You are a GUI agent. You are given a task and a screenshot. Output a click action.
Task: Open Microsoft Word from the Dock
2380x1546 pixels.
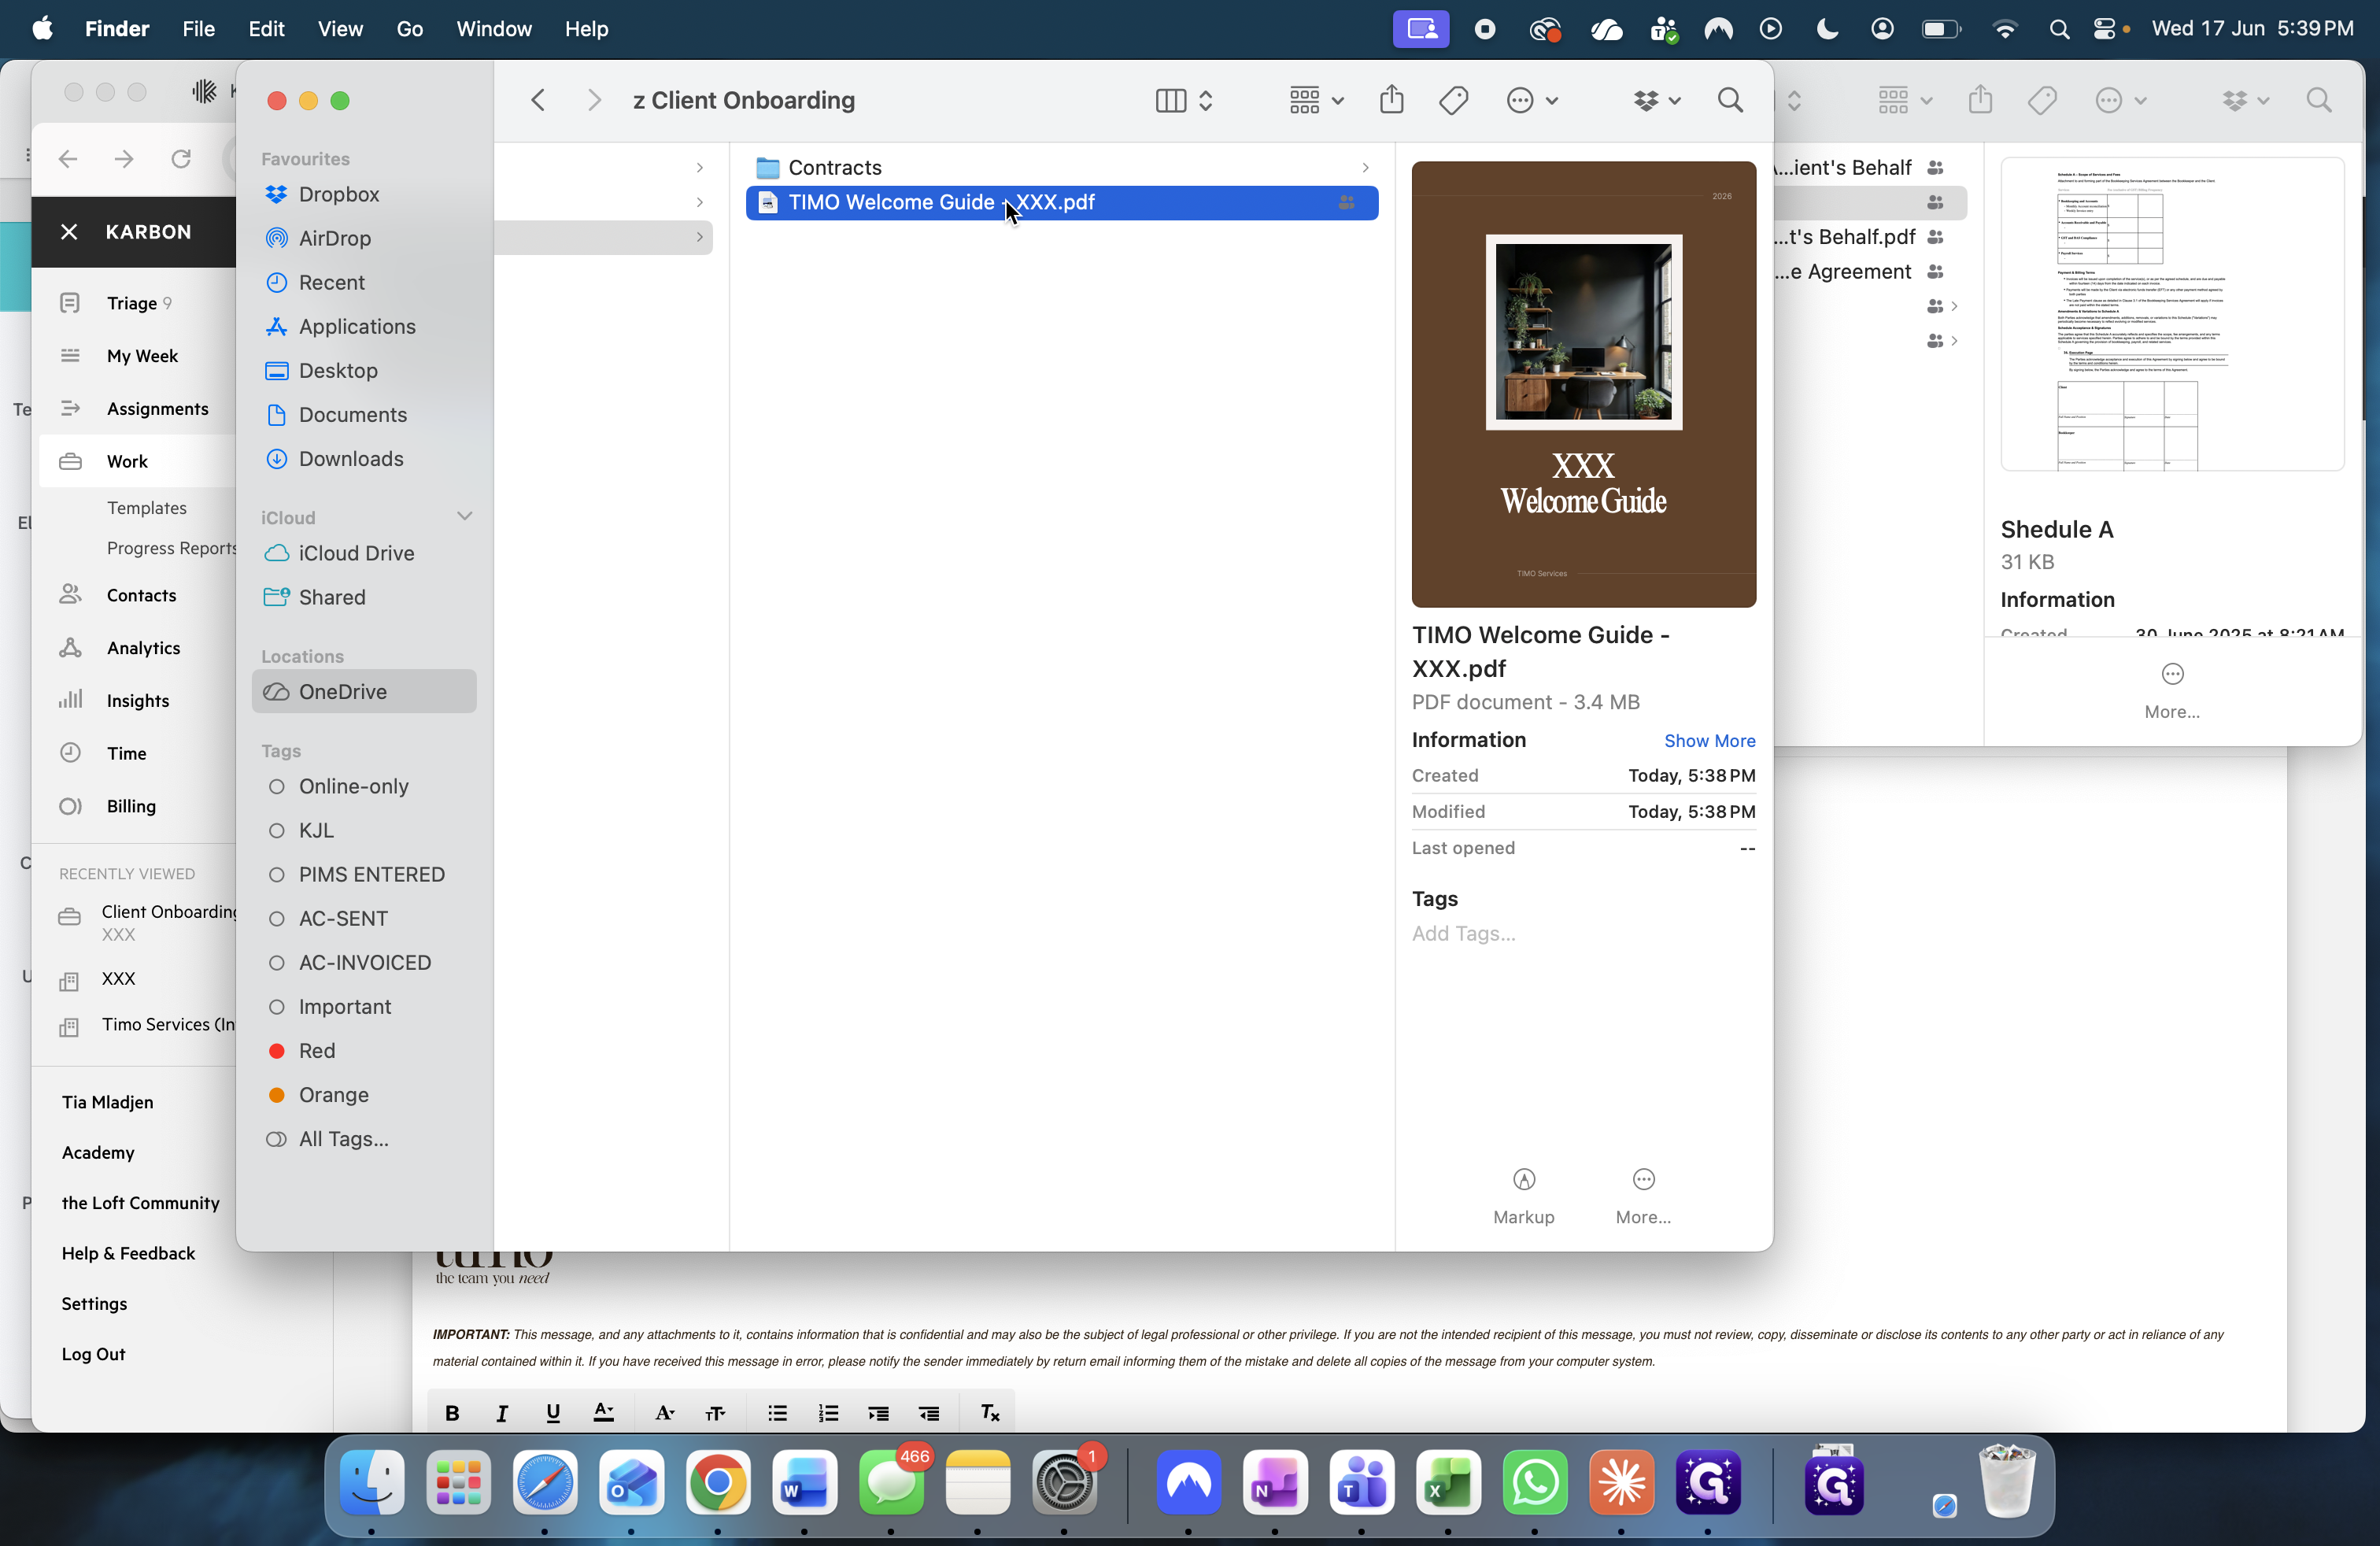pyautogui.click(x=804, y=1482)
